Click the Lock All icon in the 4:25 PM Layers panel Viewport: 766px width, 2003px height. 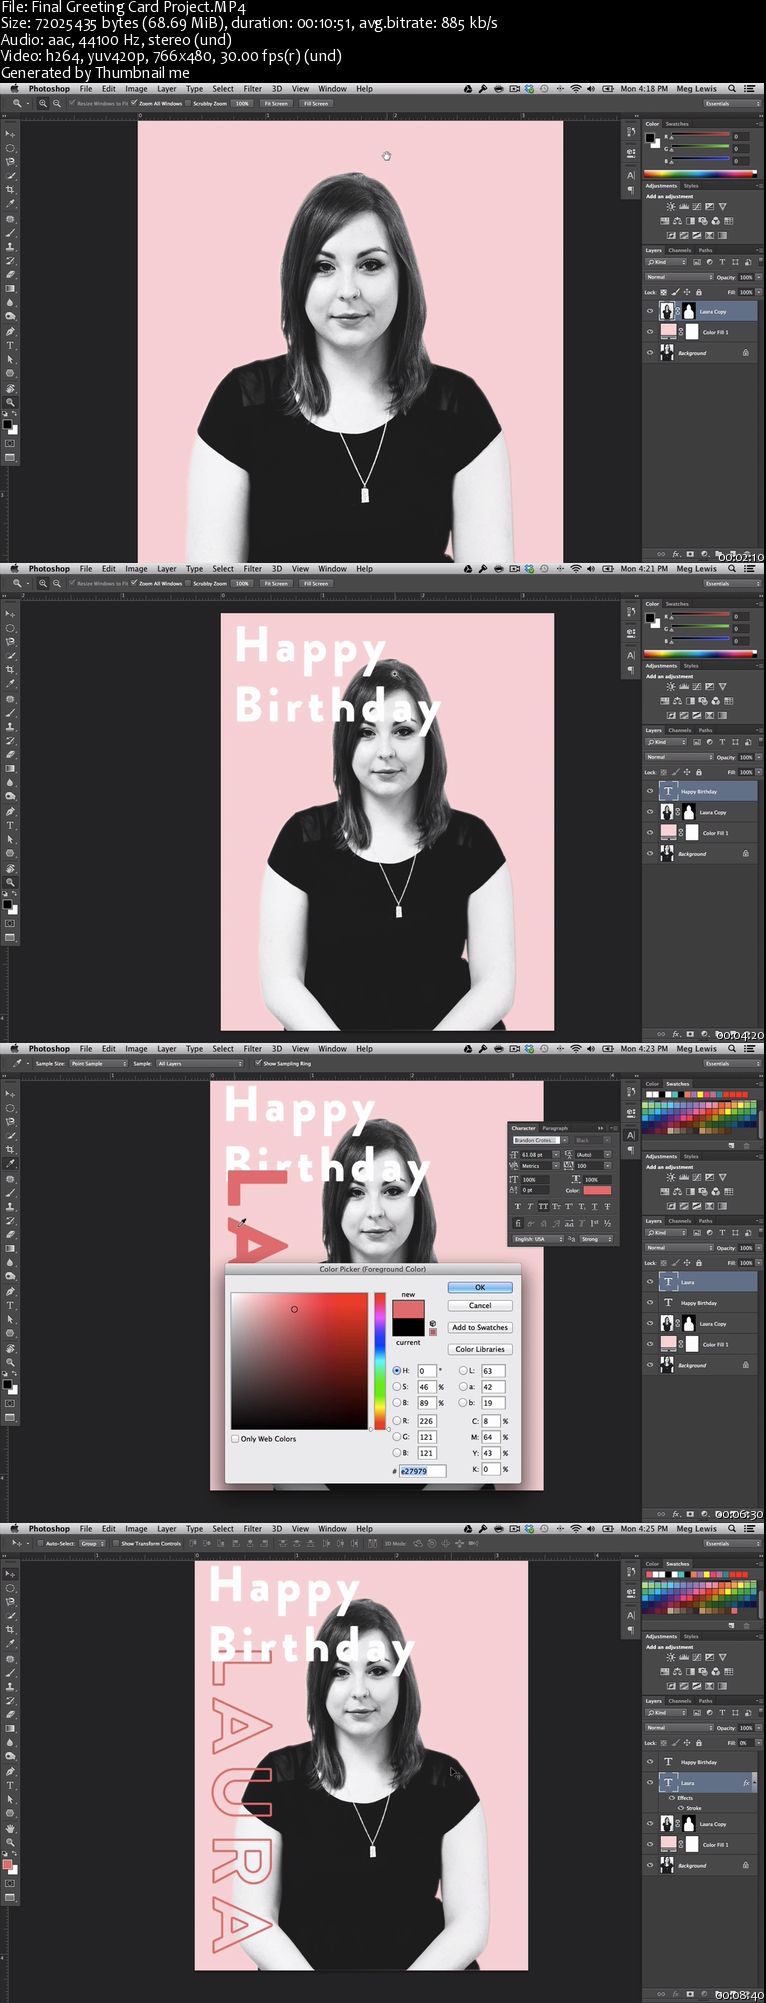[x=699, y=1743]
